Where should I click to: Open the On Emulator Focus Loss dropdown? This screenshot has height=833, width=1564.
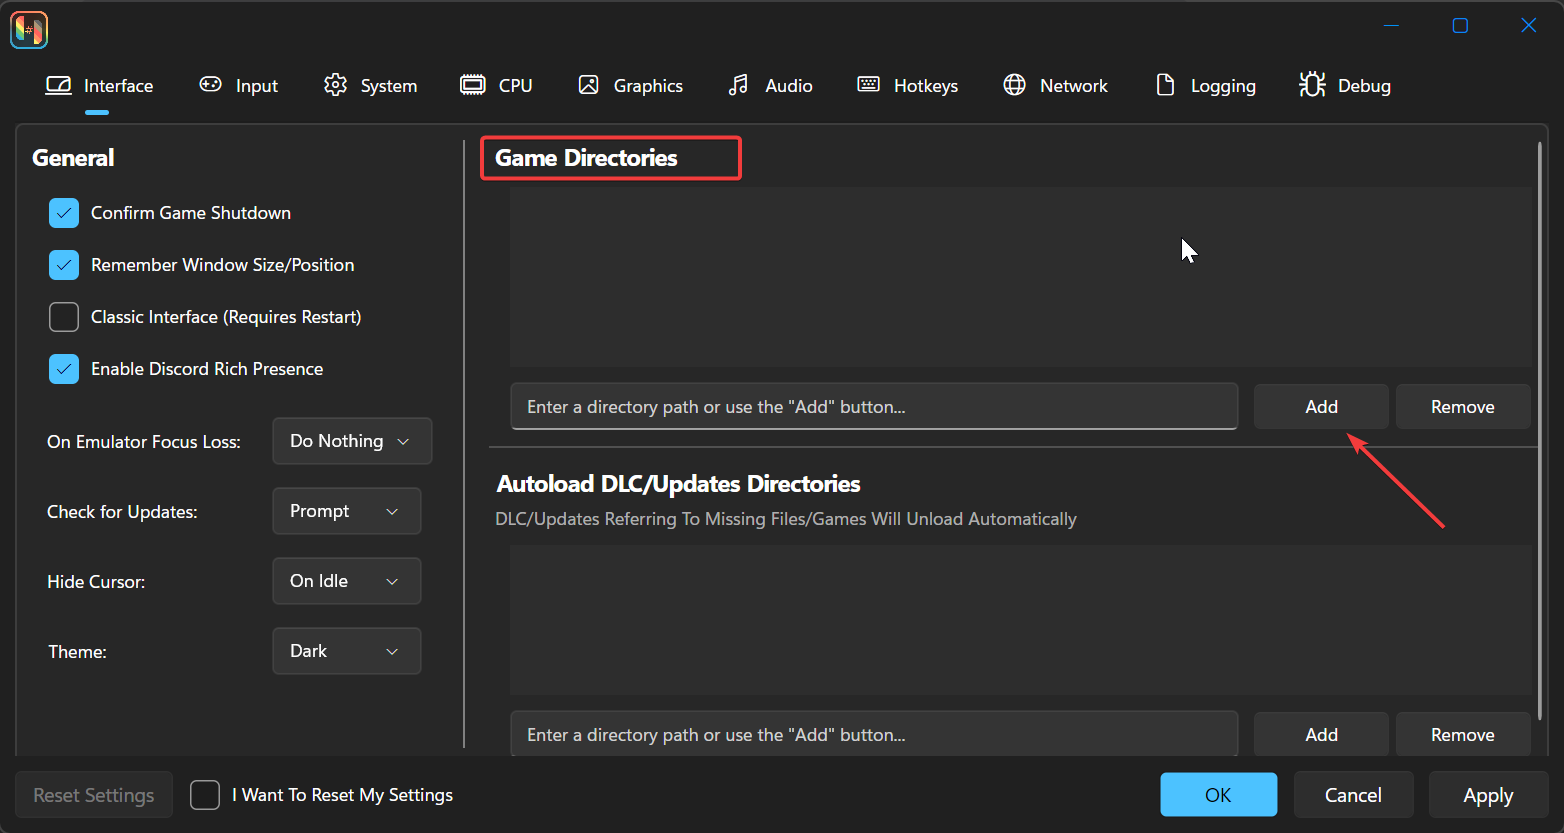coord(351,441)
